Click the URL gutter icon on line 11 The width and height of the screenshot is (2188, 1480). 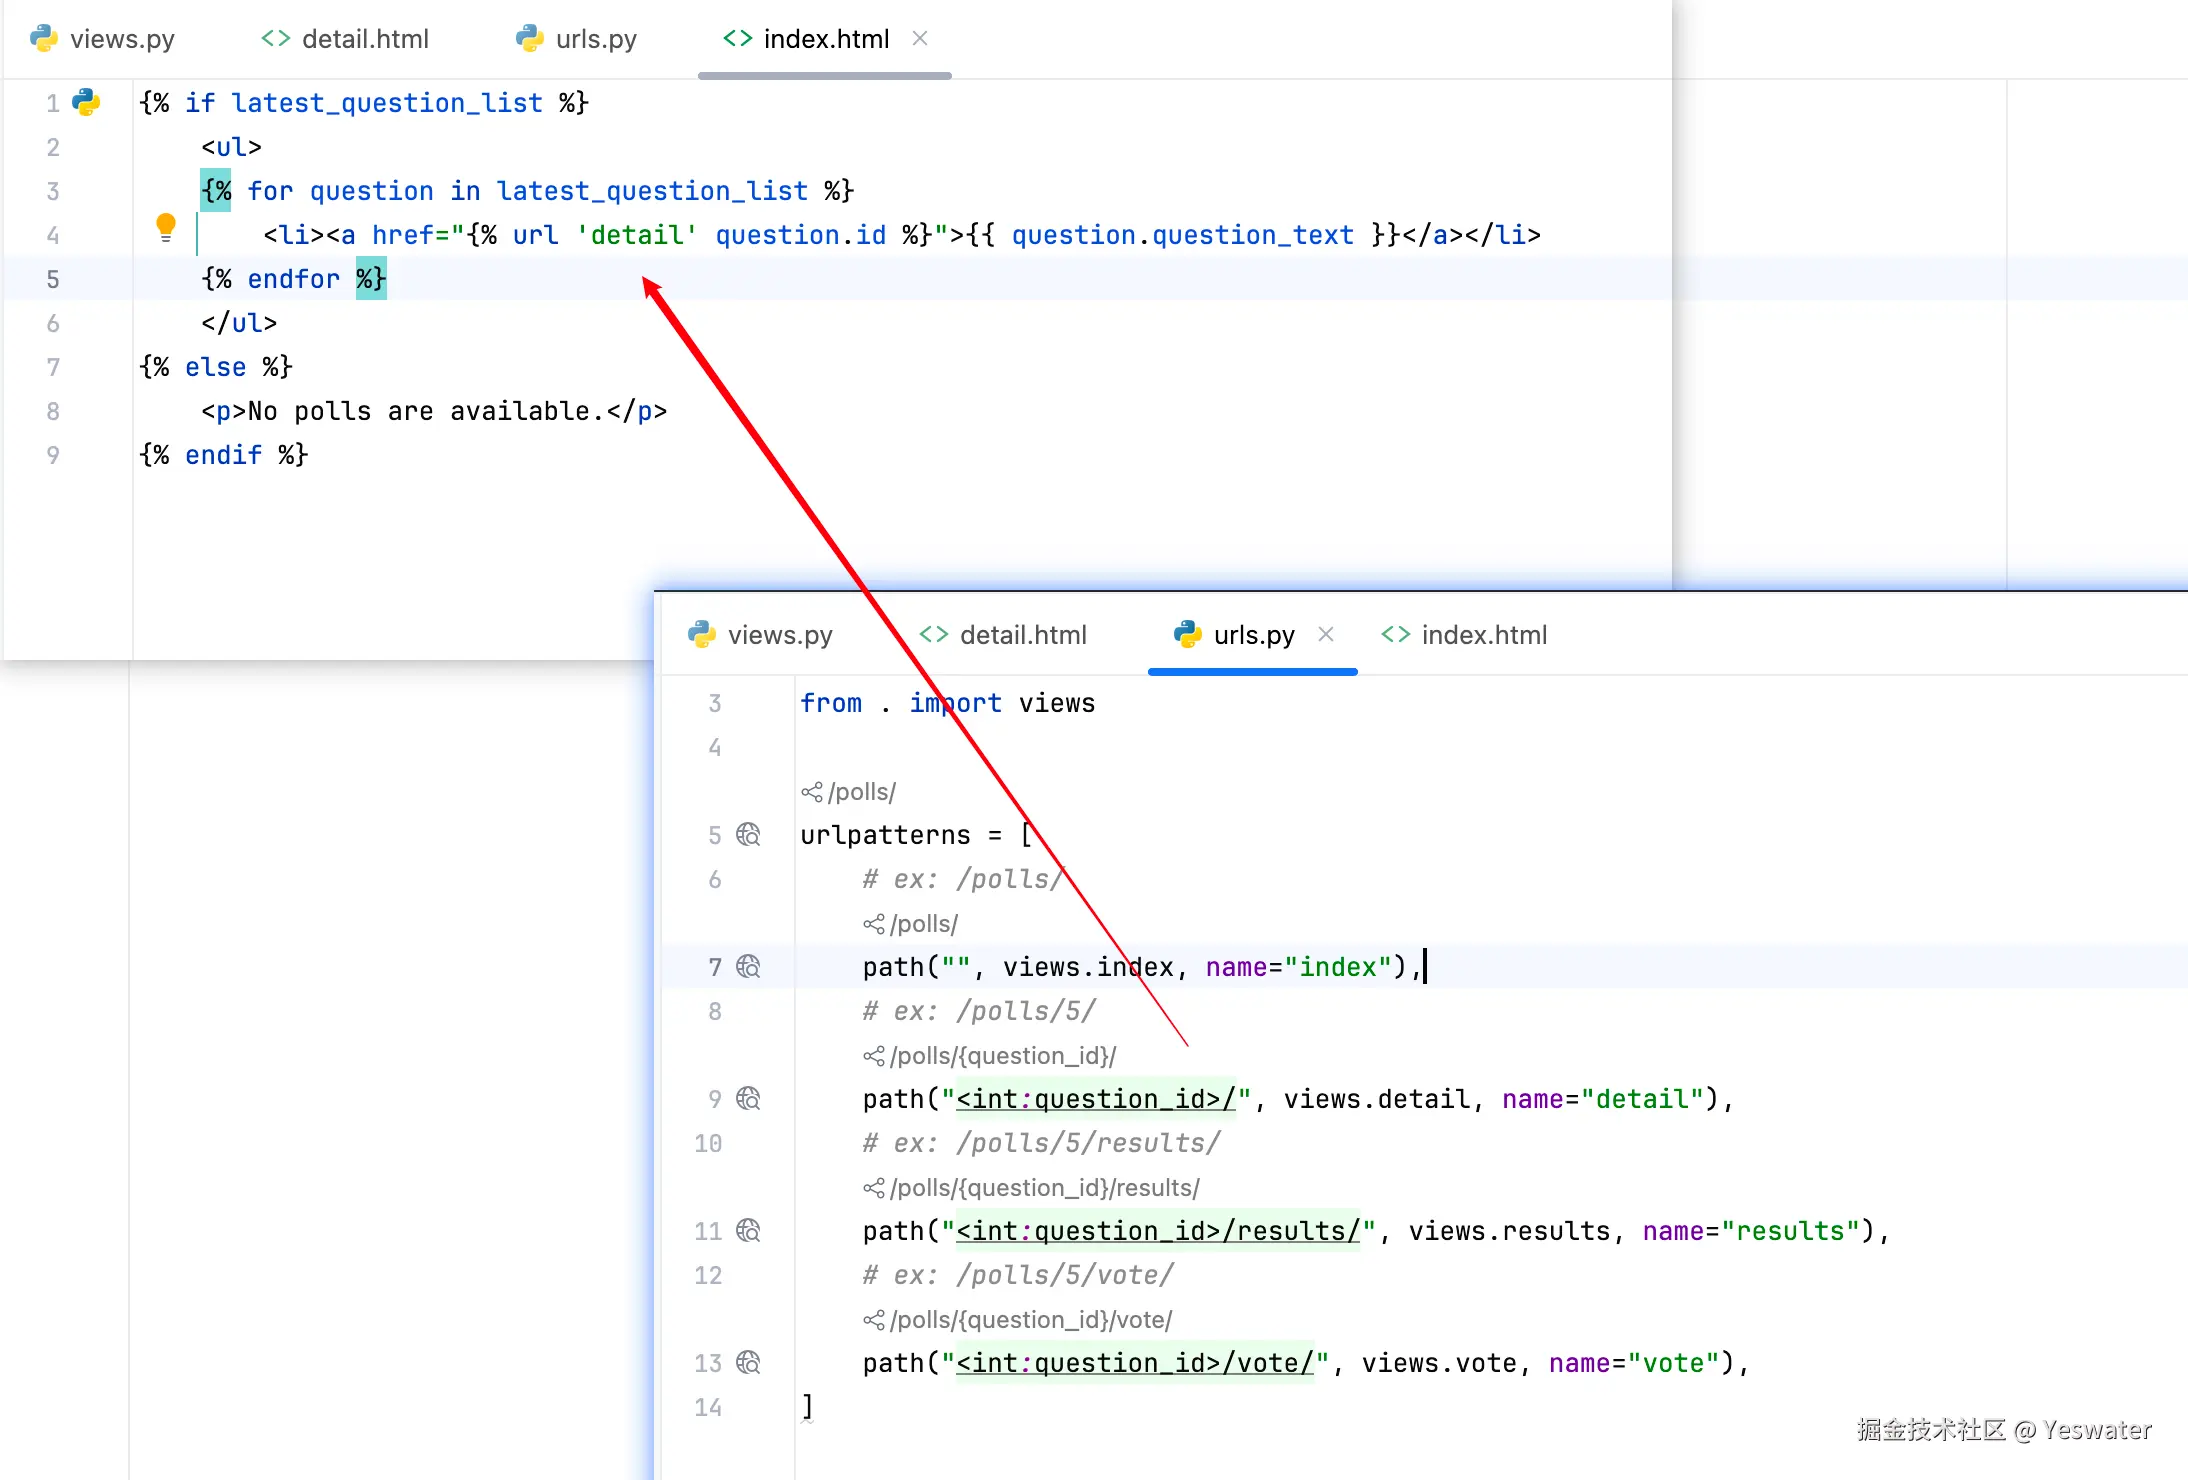point(748,1230)
